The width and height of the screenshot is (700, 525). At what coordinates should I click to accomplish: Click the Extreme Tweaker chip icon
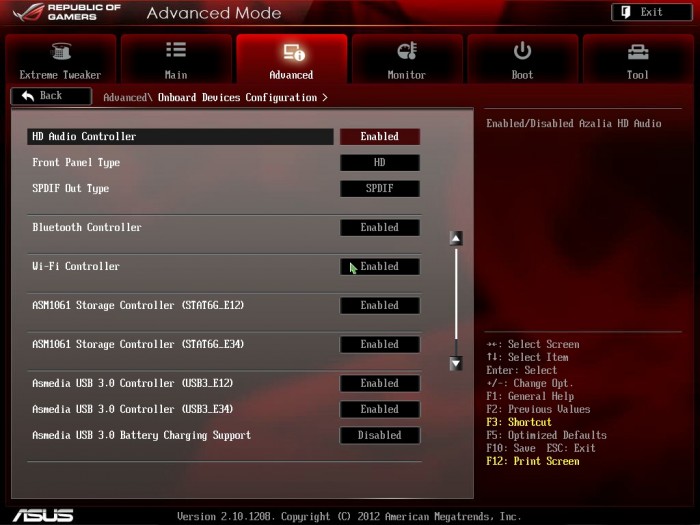point(61,51)
